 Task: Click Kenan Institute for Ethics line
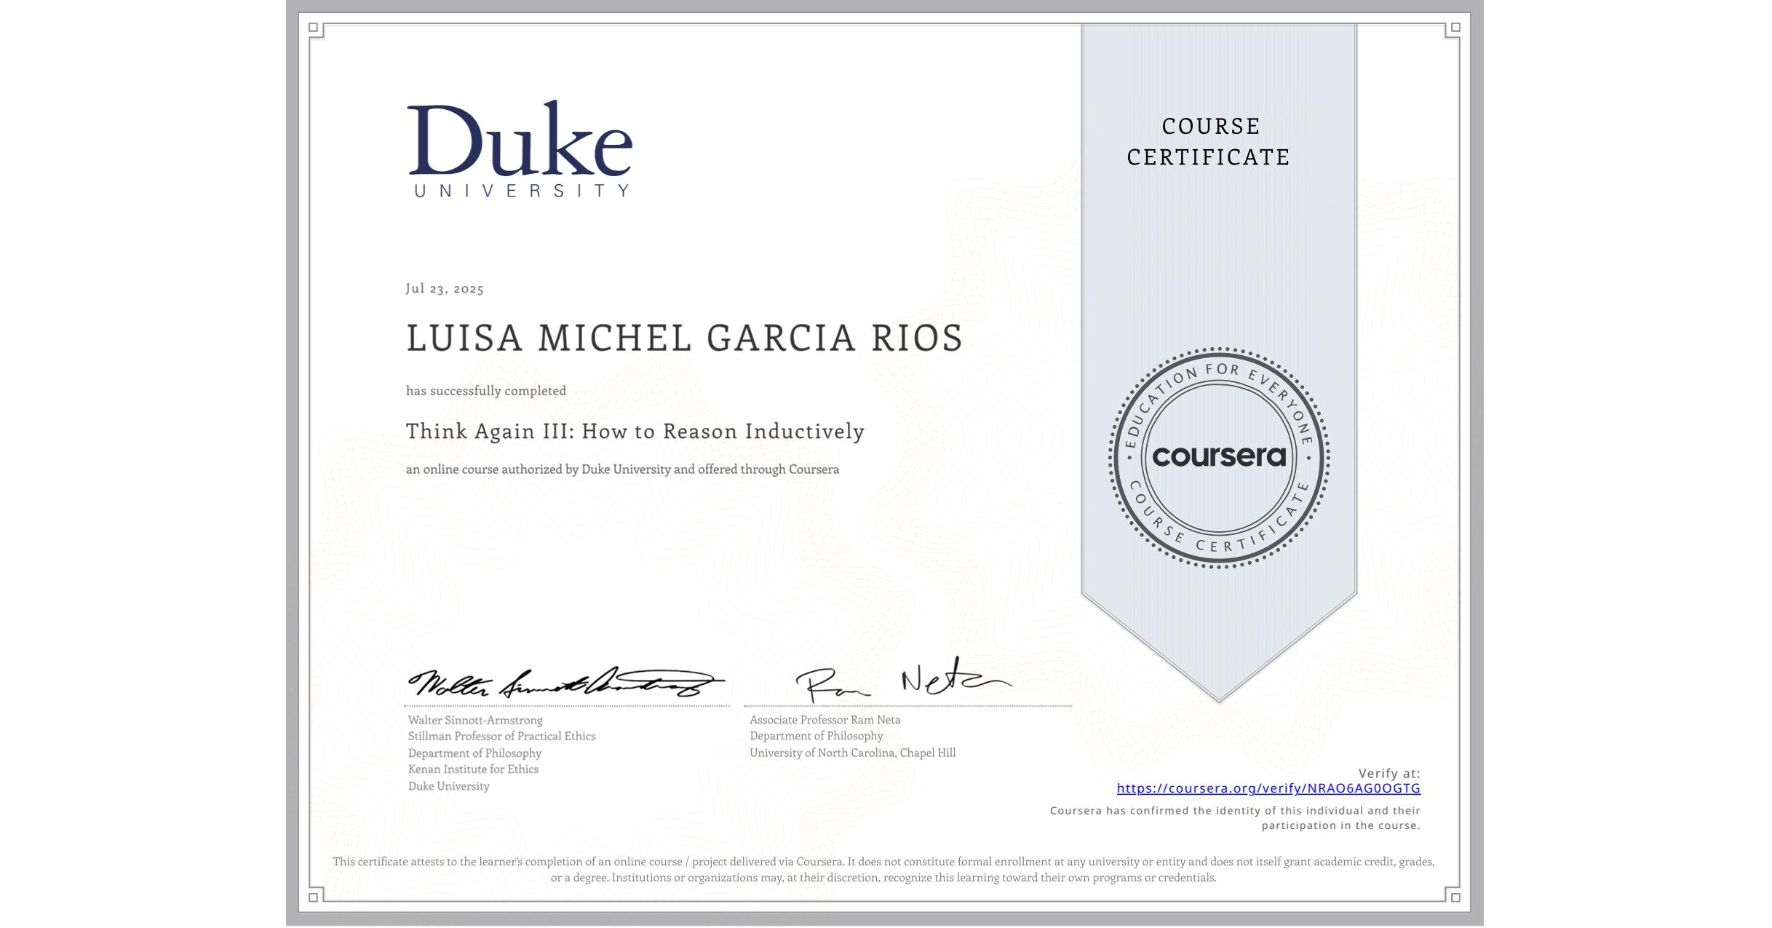click(473, 769)
